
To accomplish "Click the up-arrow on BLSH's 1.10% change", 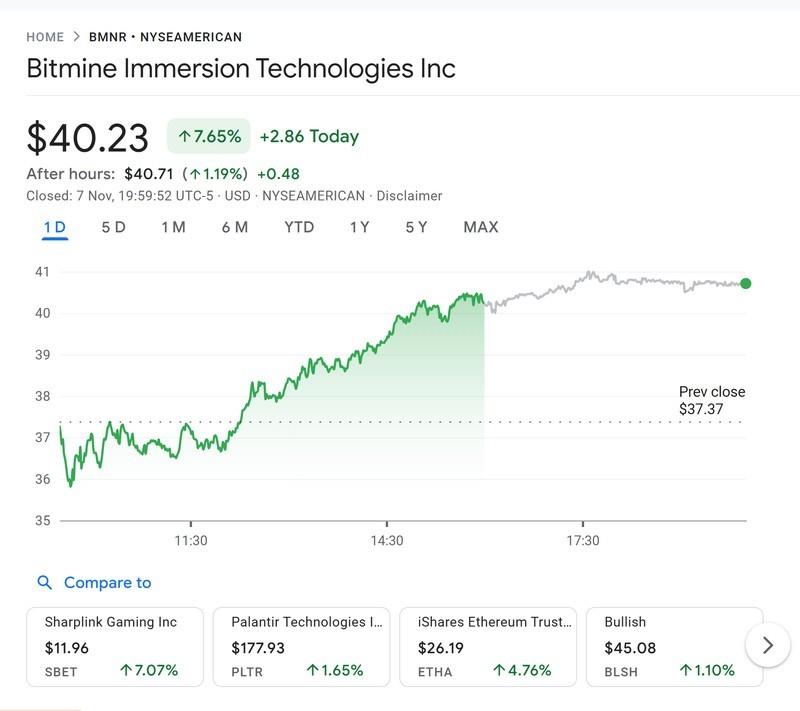I will (686, 671).
